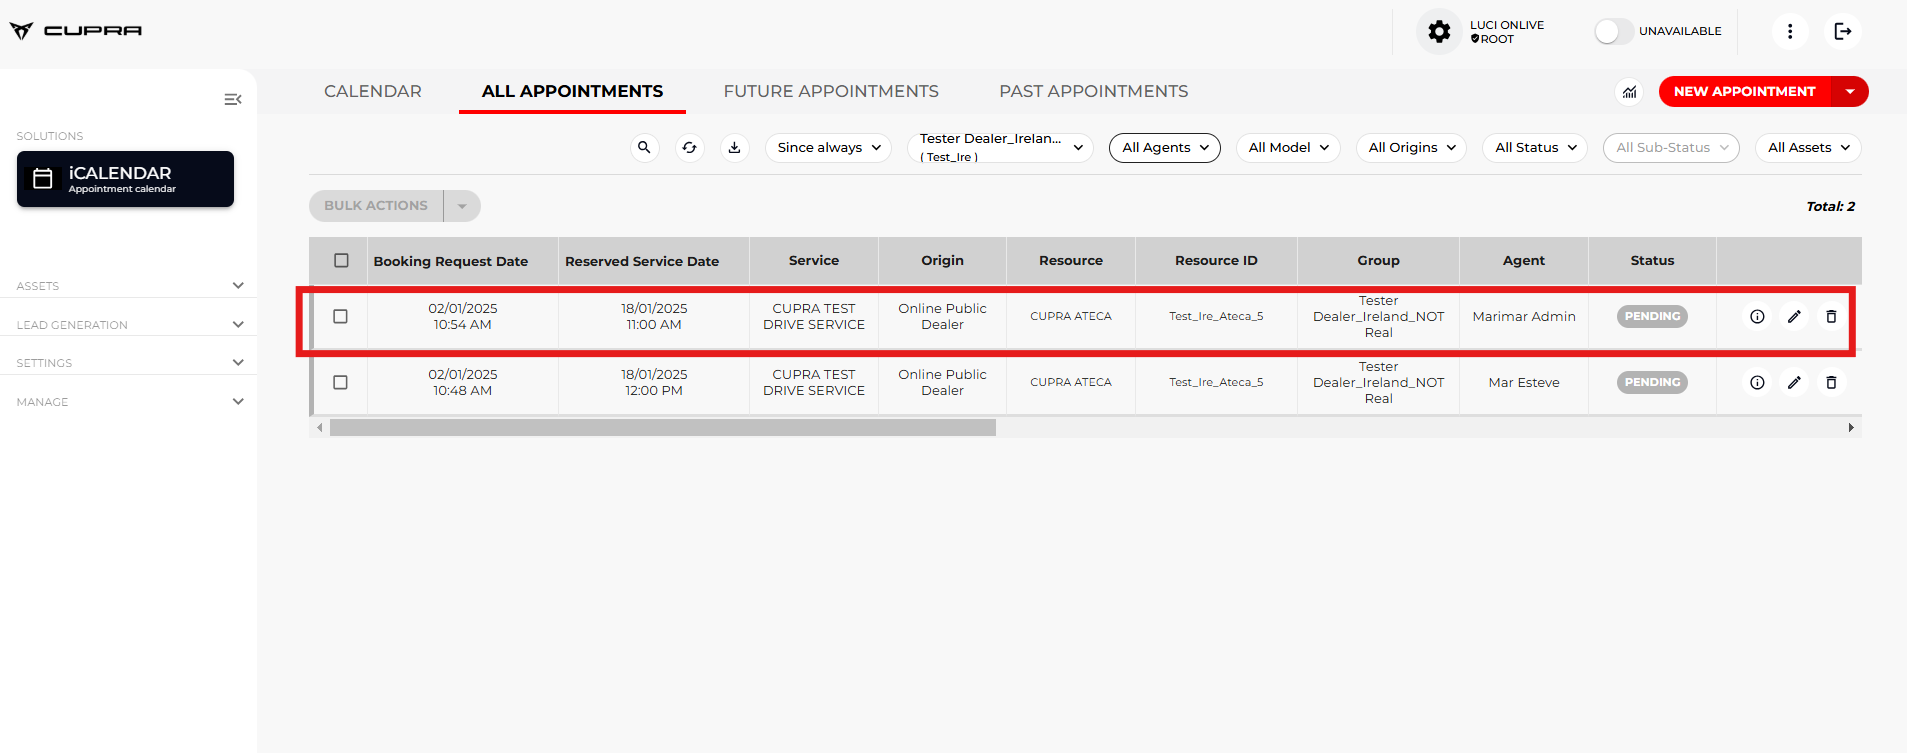This screenshot has height=753, width=1907.
Task: Delete the Mar Esteve appointment
Action: click(1831, 383)
